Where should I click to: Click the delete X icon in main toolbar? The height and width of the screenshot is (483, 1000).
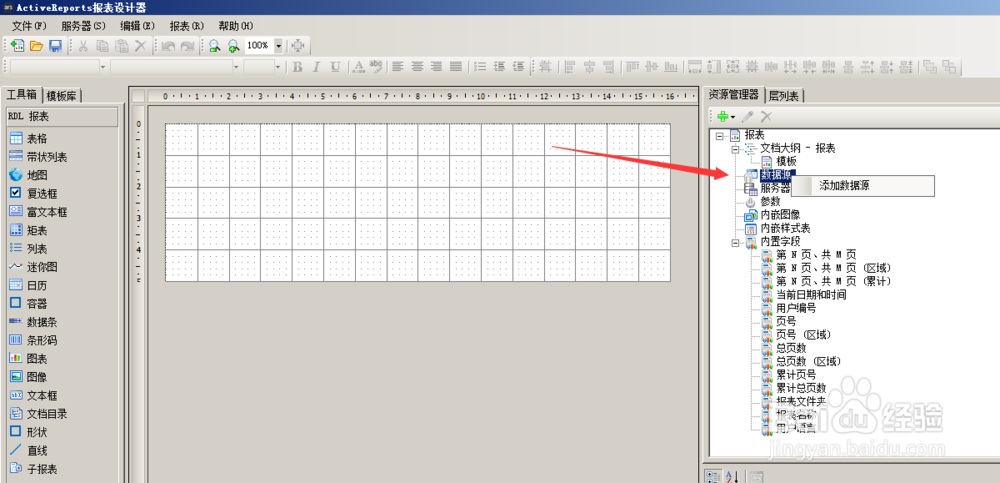click(x=141, y=46)
